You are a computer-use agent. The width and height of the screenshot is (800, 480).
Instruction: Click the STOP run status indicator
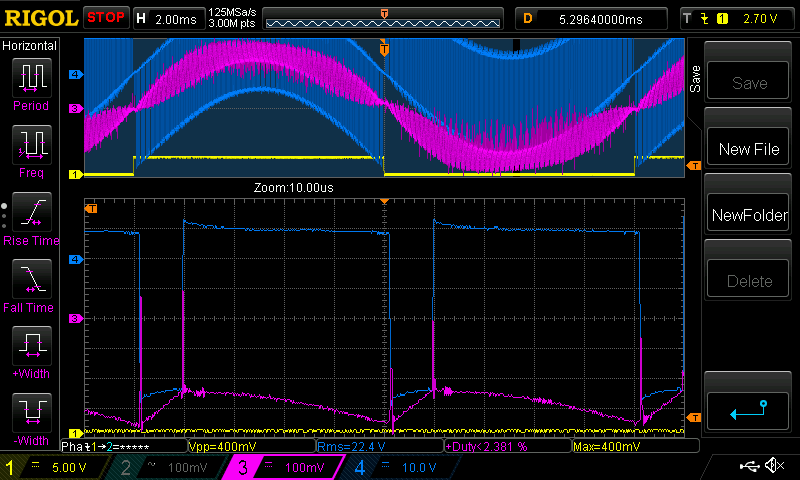click(105, 17)
